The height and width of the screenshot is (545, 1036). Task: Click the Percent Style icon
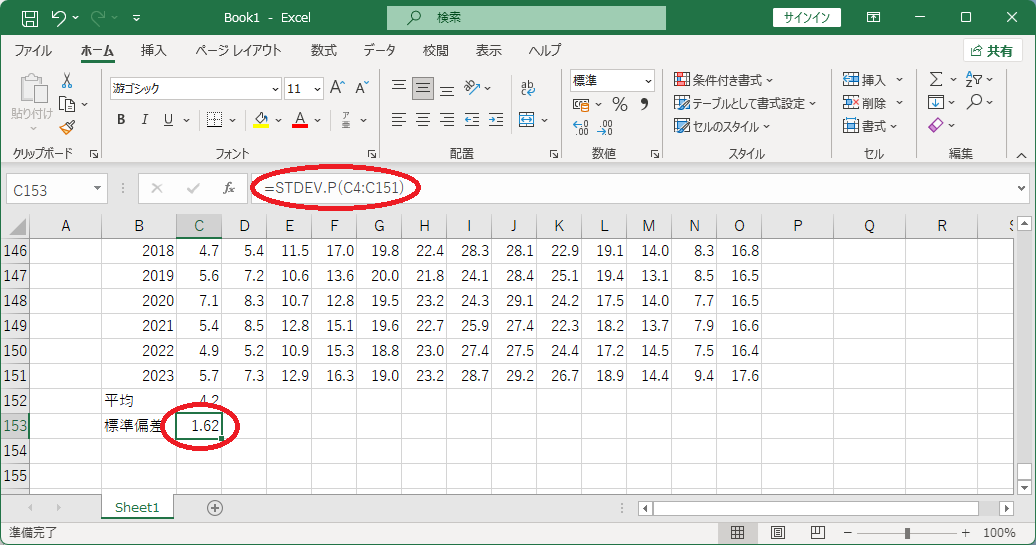tap(619, 104)
